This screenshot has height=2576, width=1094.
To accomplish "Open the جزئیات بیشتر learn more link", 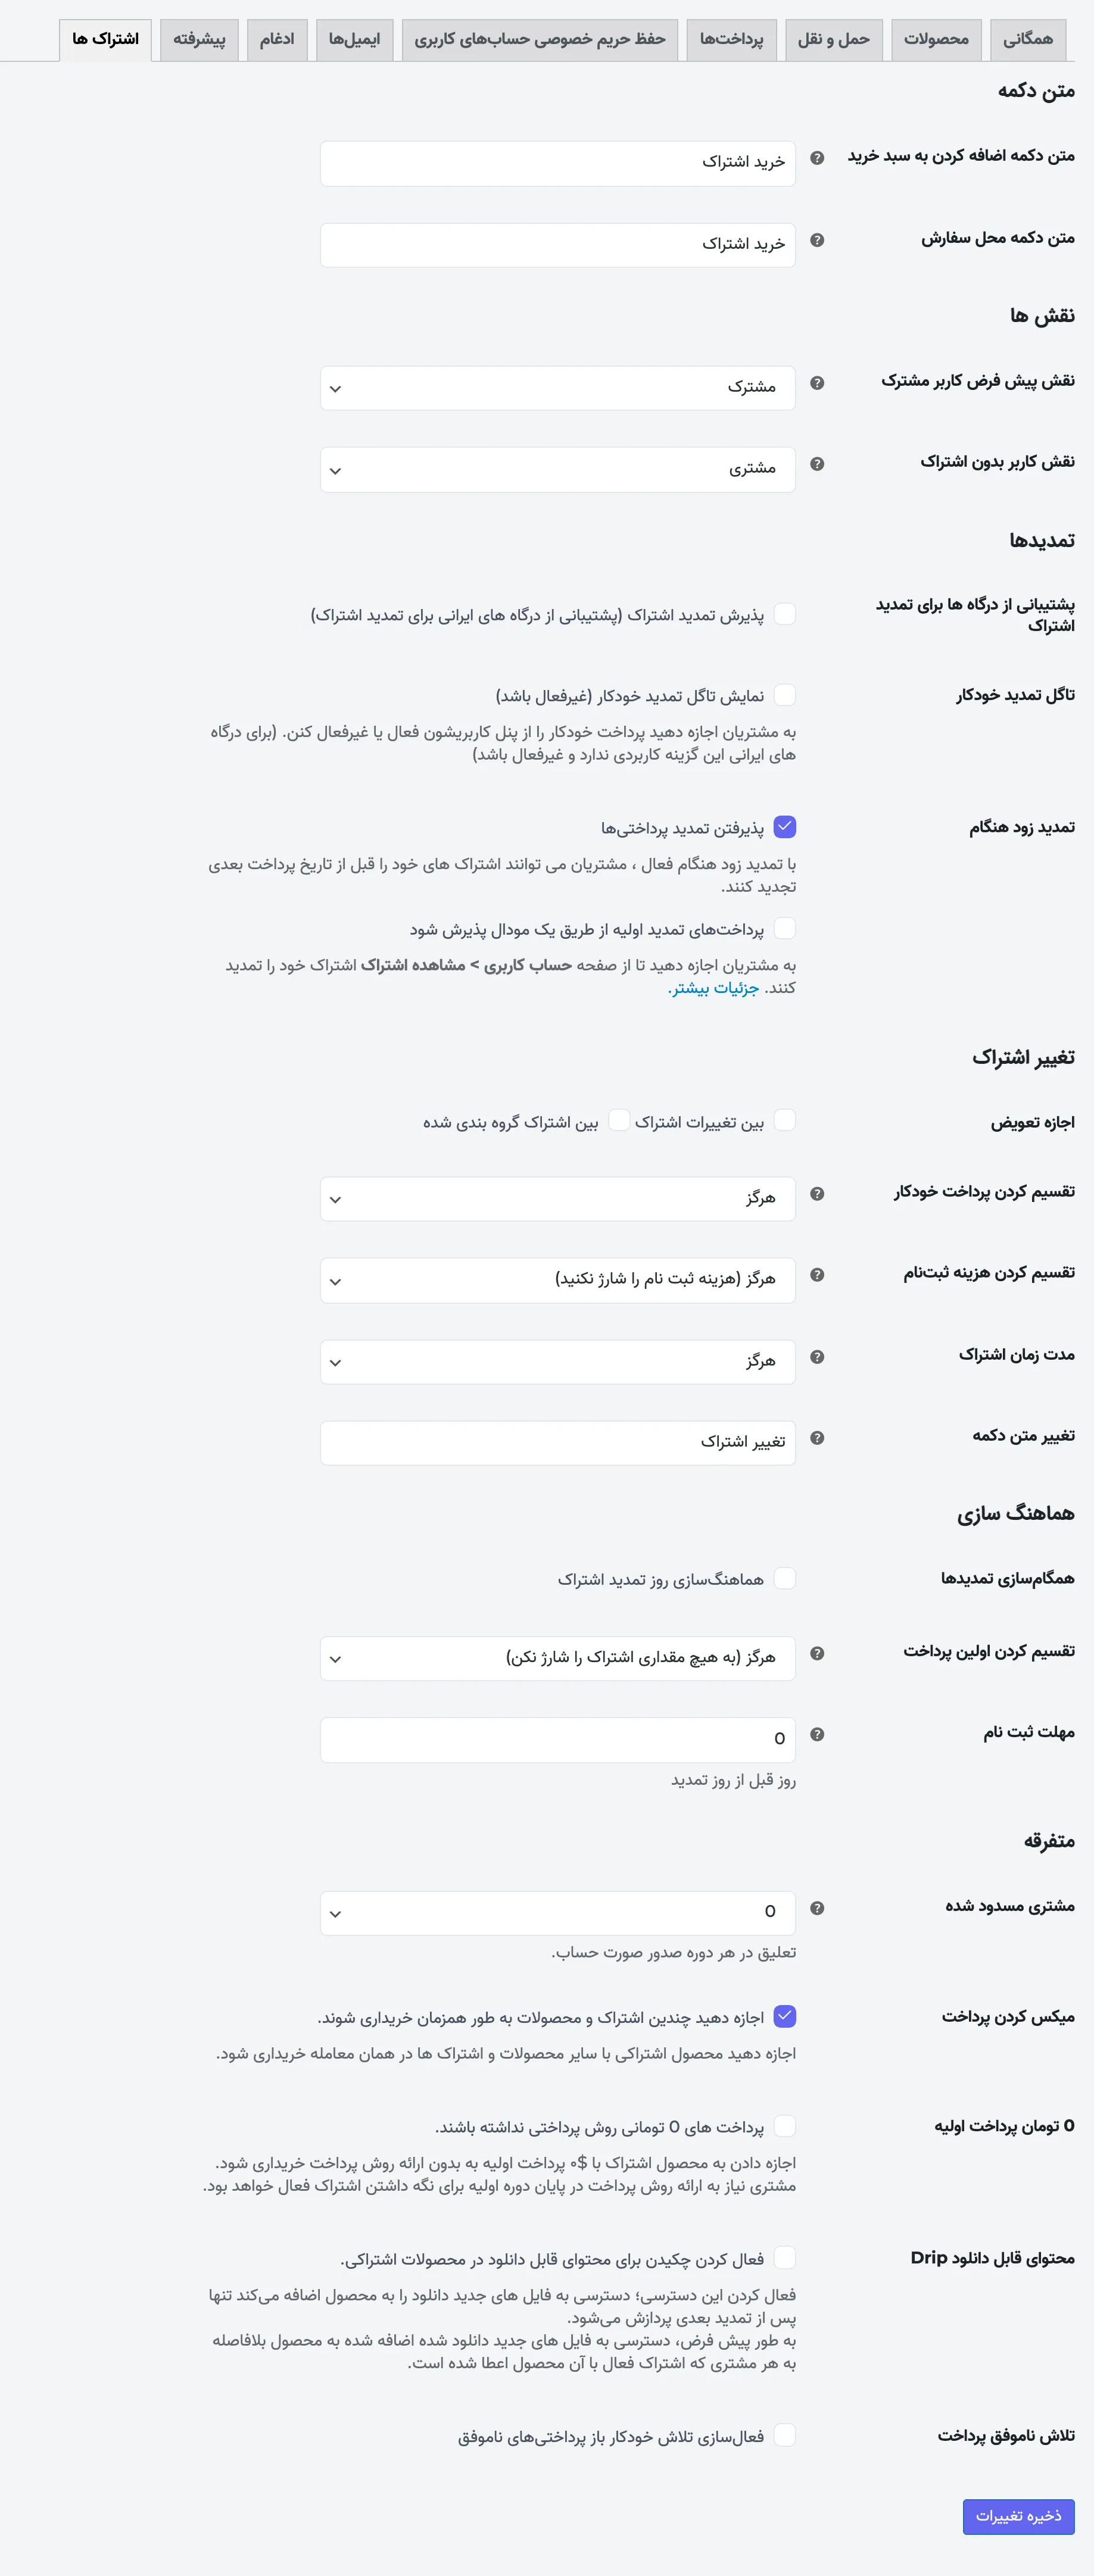I will (x=714, y=988).
